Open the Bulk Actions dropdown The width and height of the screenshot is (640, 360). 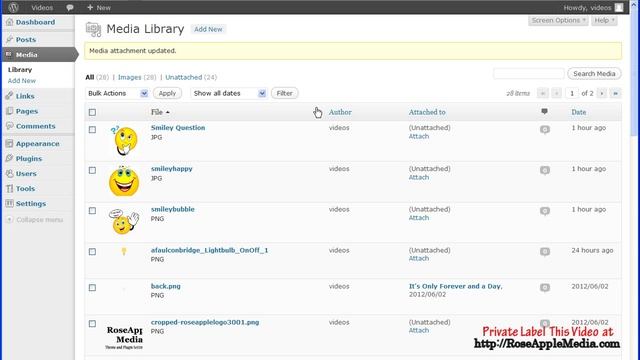tap(117, 93)
